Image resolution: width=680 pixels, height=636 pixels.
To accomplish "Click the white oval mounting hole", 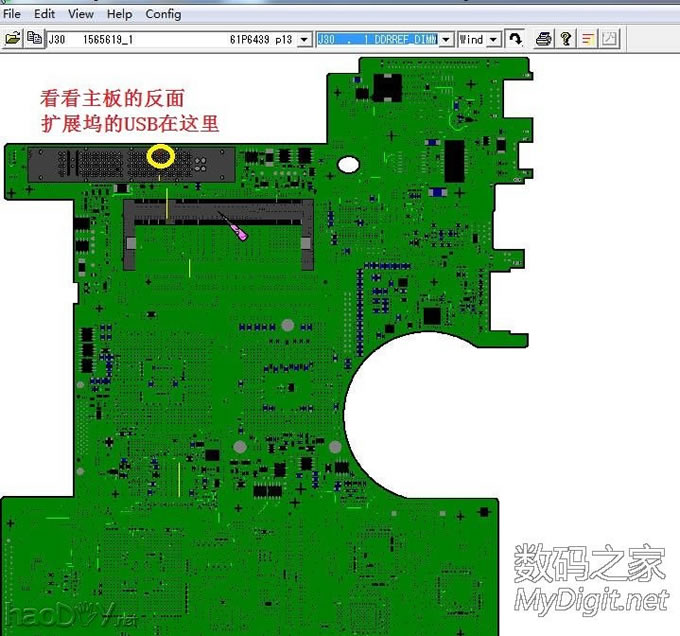I will pos(348,163).
